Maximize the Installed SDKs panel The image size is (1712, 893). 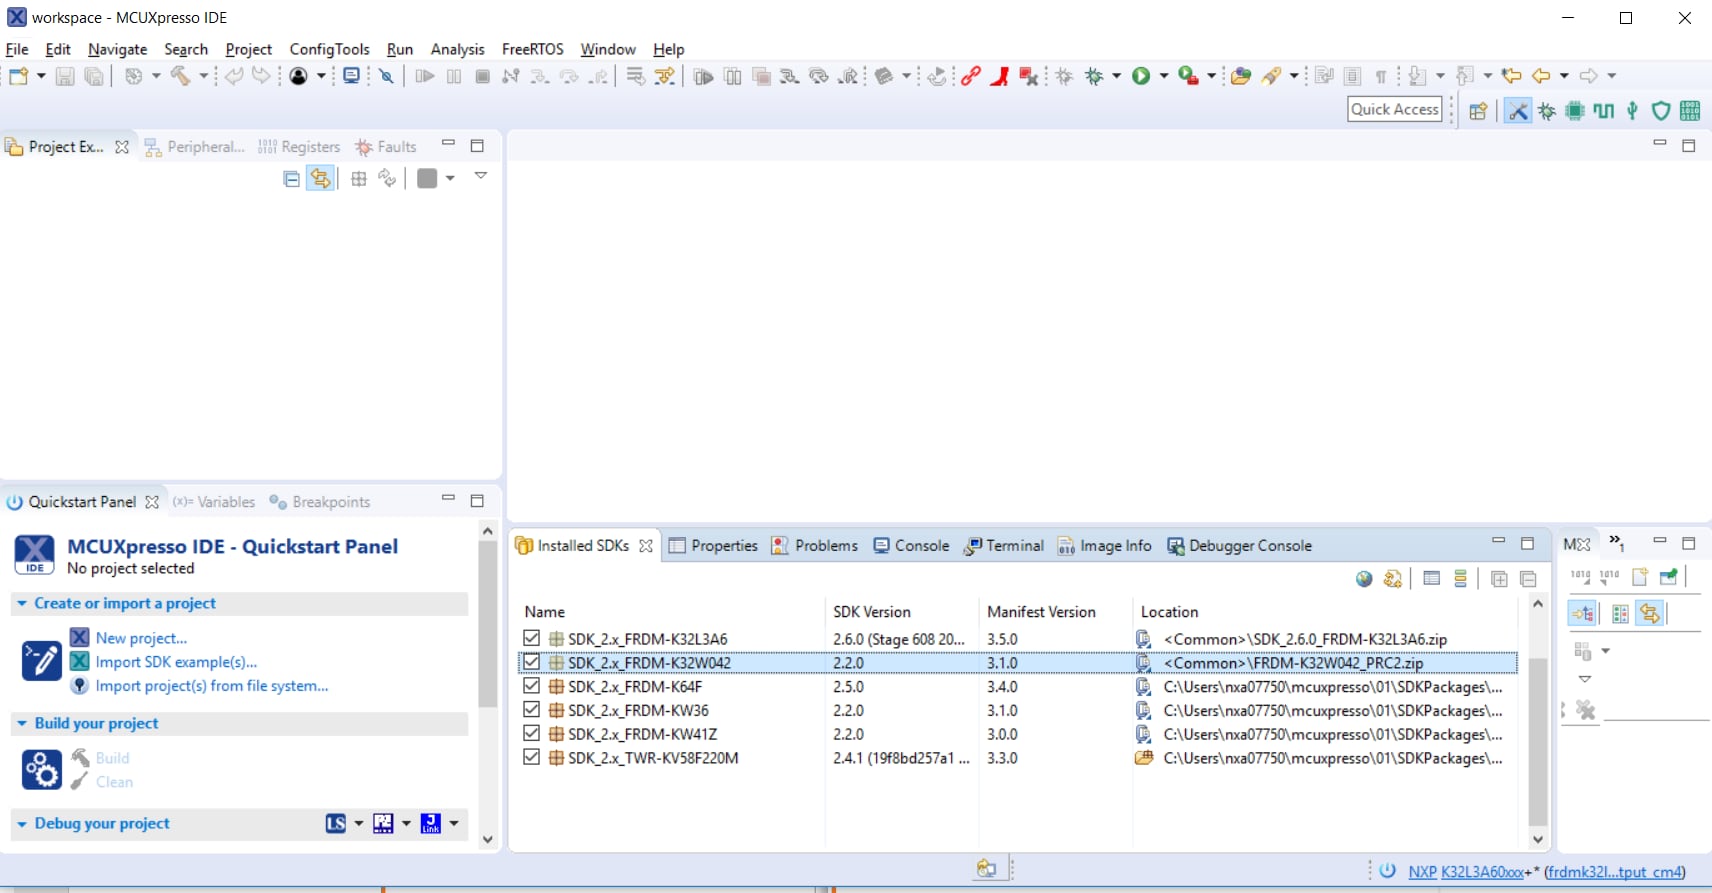1527,544
